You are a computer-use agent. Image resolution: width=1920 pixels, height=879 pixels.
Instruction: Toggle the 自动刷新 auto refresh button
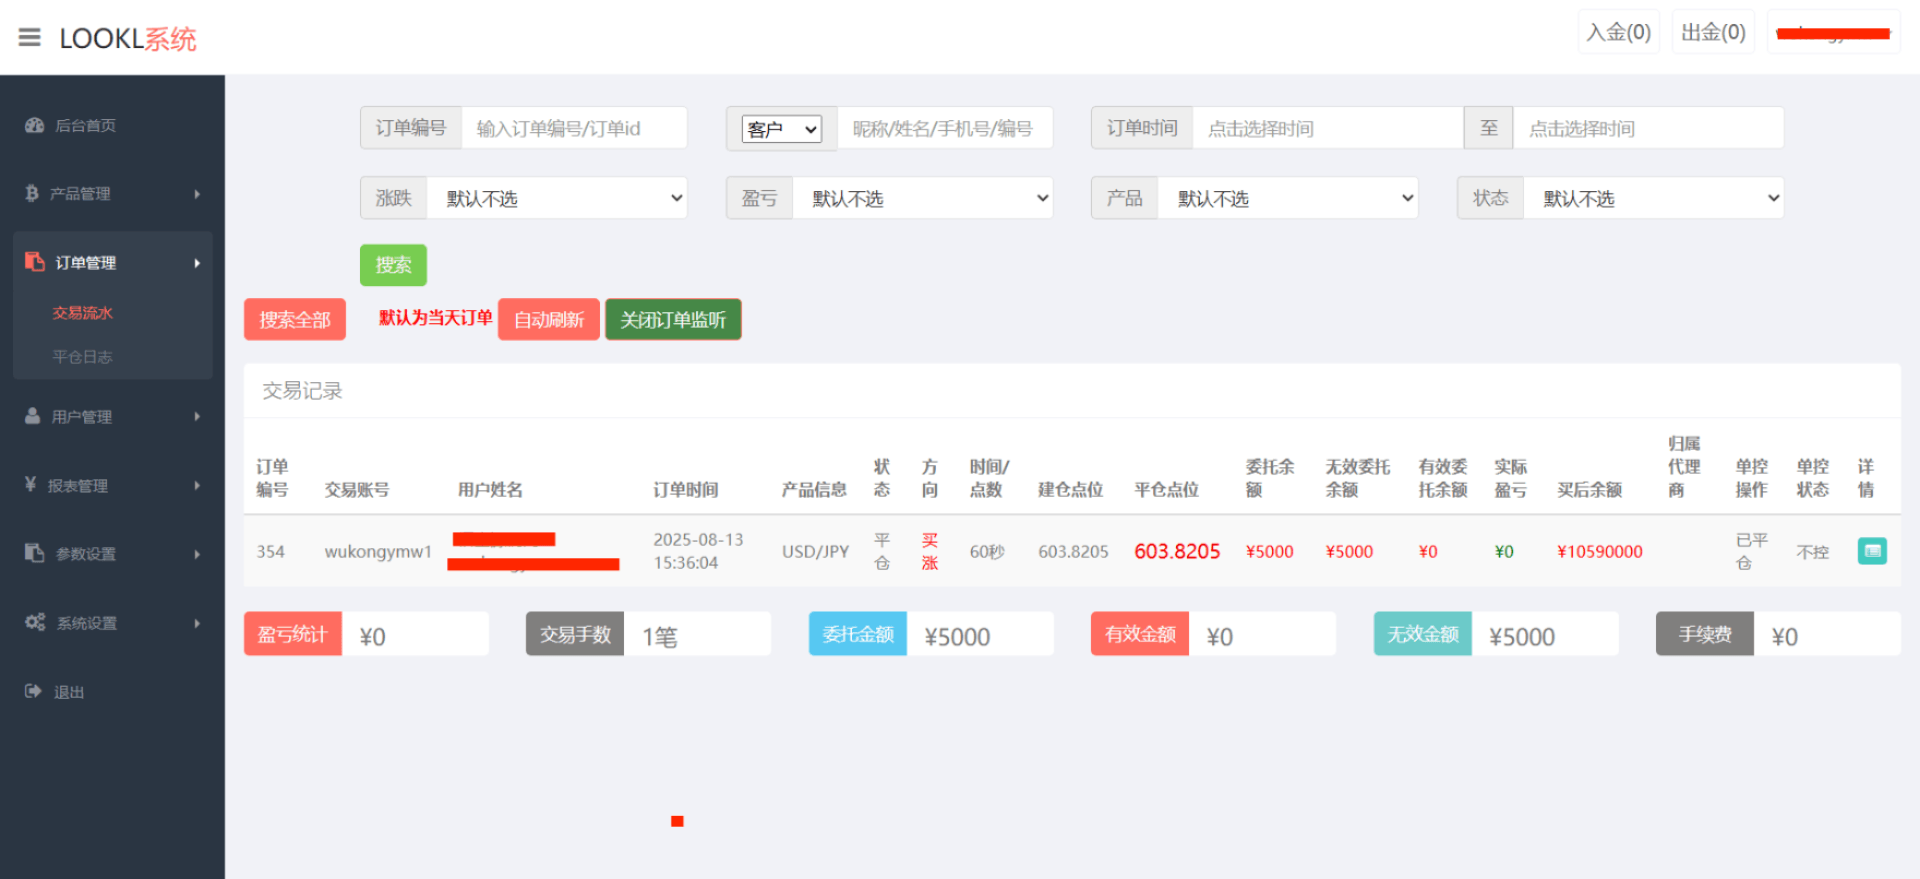(x=548, y=320)
